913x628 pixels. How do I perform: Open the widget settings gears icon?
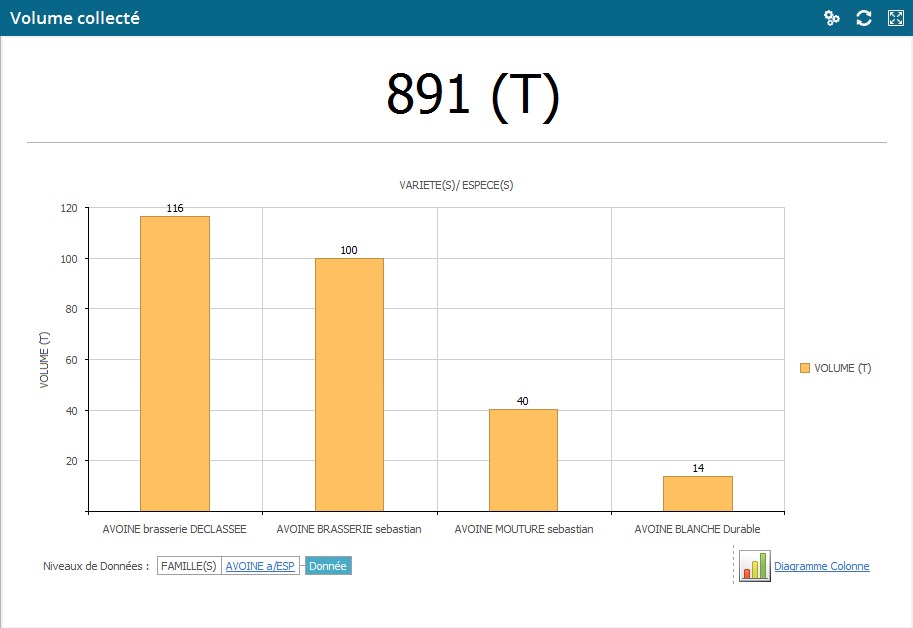coord(831,18)
